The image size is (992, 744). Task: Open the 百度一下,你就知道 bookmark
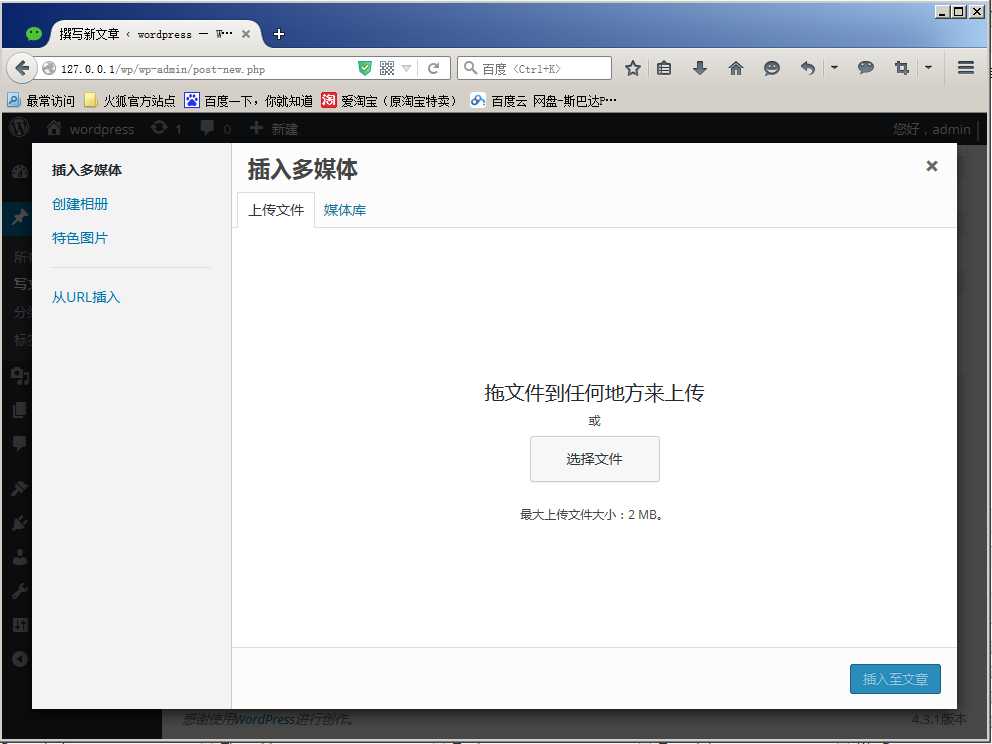click(x=248, y=101)
